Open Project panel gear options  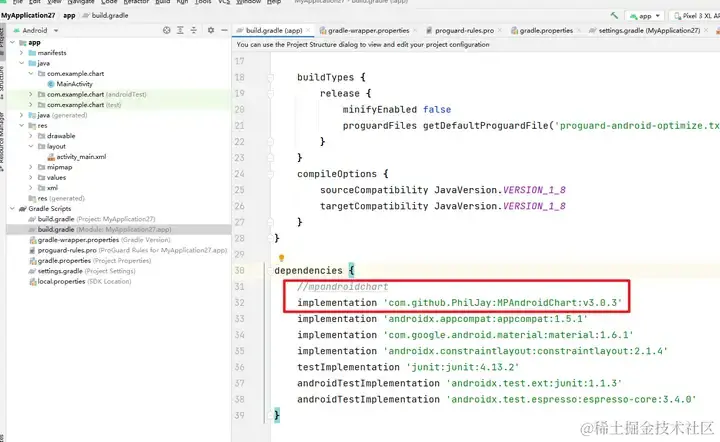211,30
